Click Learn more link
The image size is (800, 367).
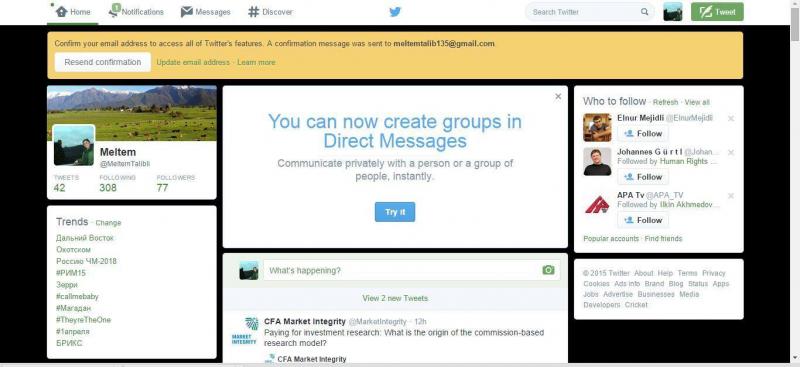tap(256, 62)
